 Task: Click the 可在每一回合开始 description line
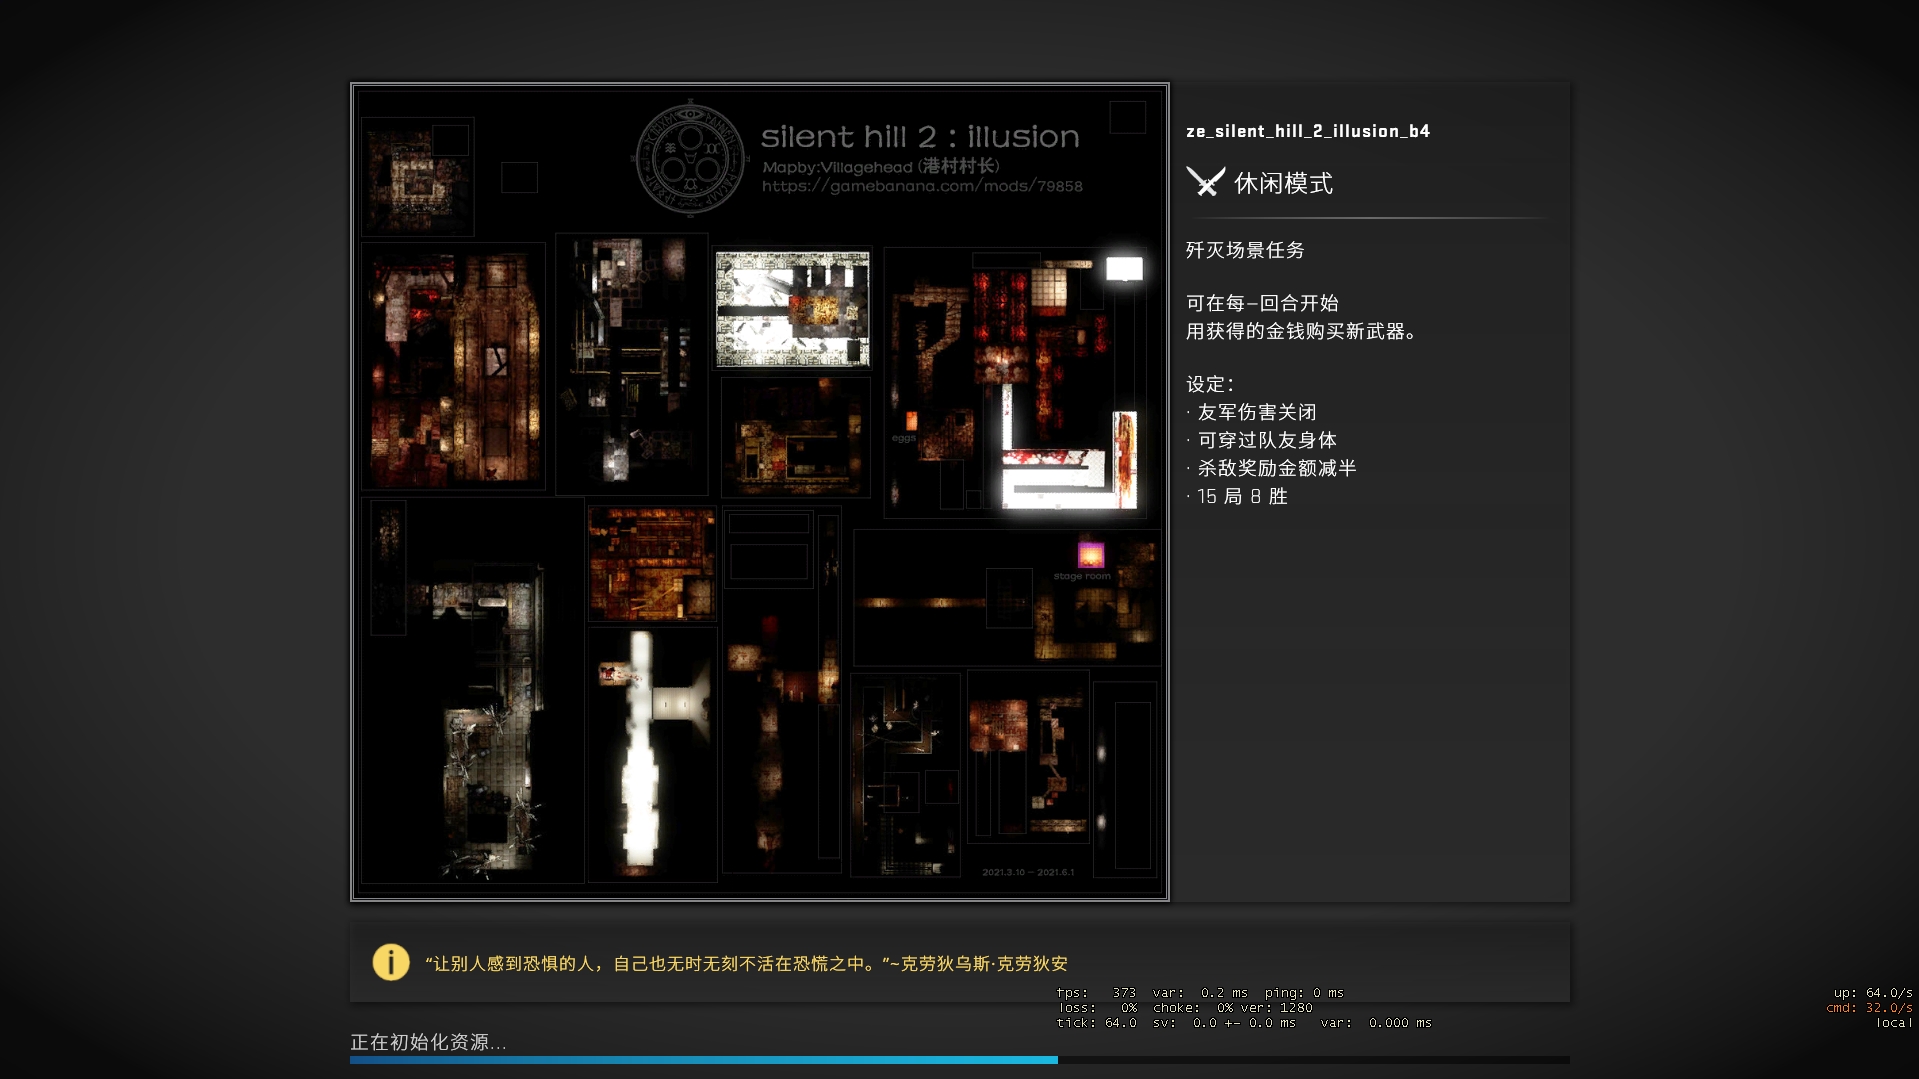point(1262,303)
